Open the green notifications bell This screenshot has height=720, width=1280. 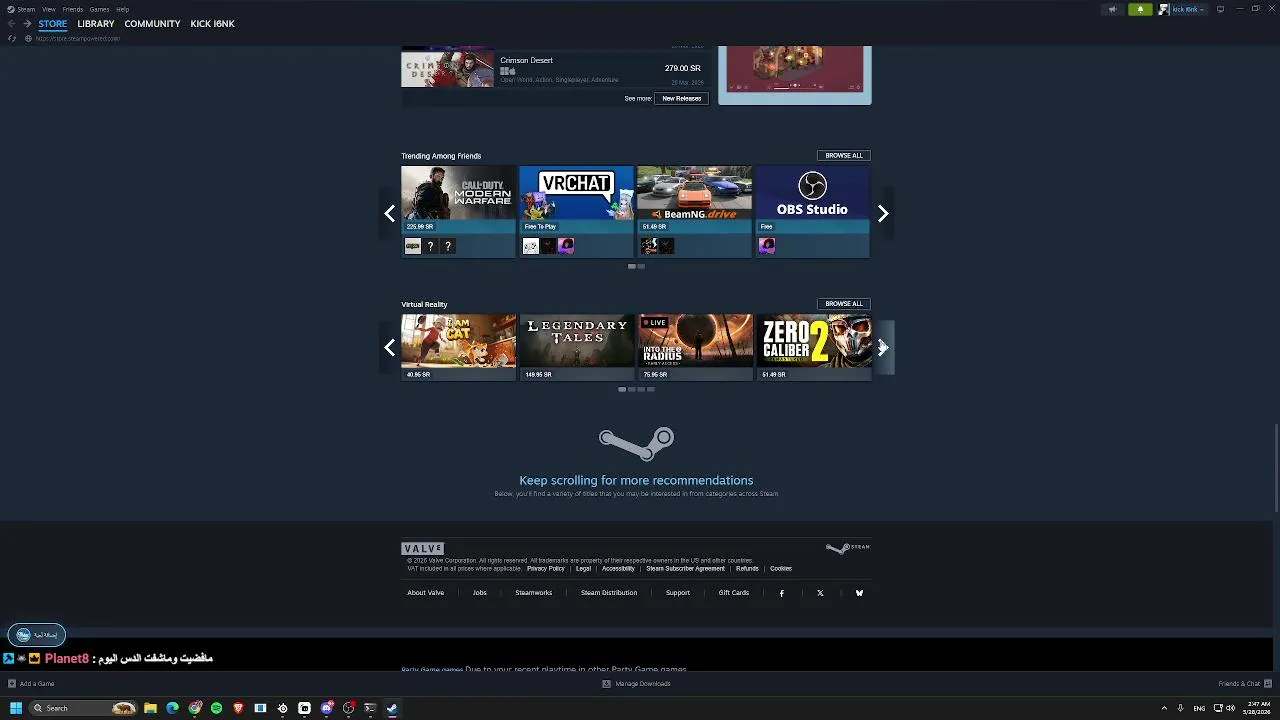pos(1140,9)
